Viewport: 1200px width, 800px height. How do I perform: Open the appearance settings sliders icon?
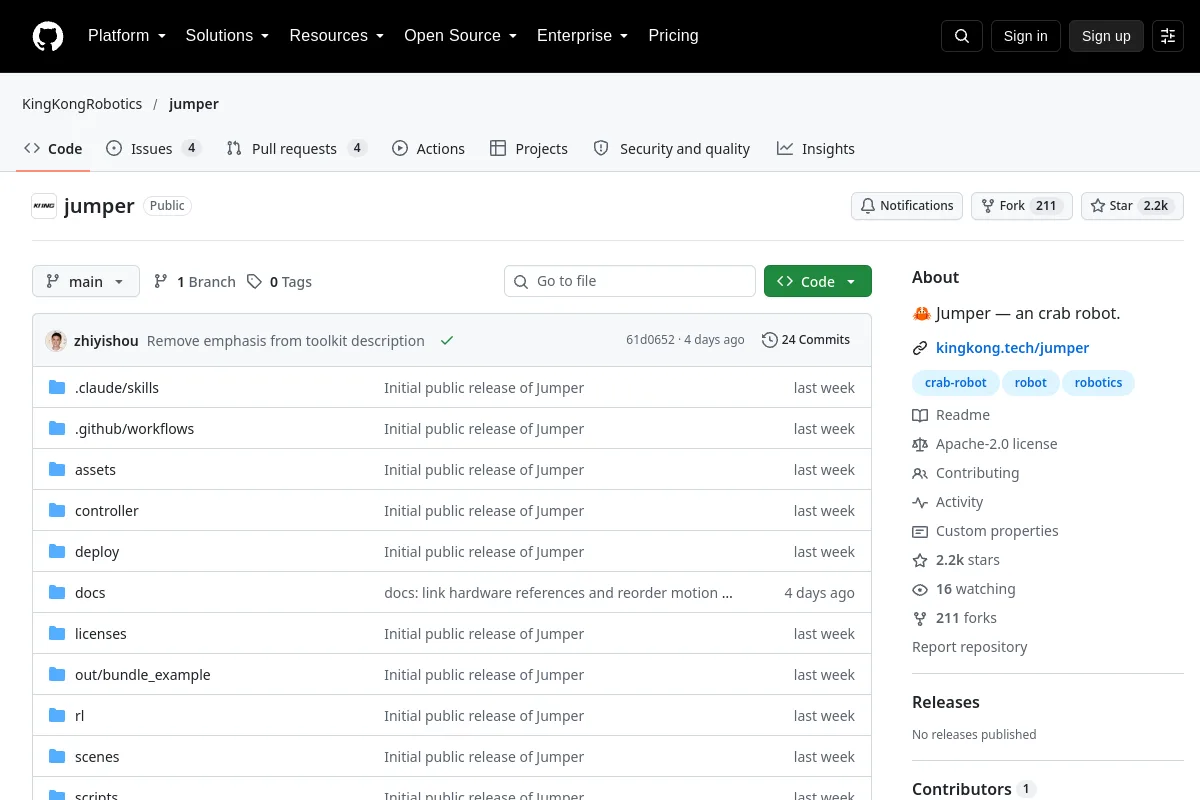(x=1168, y=36)
